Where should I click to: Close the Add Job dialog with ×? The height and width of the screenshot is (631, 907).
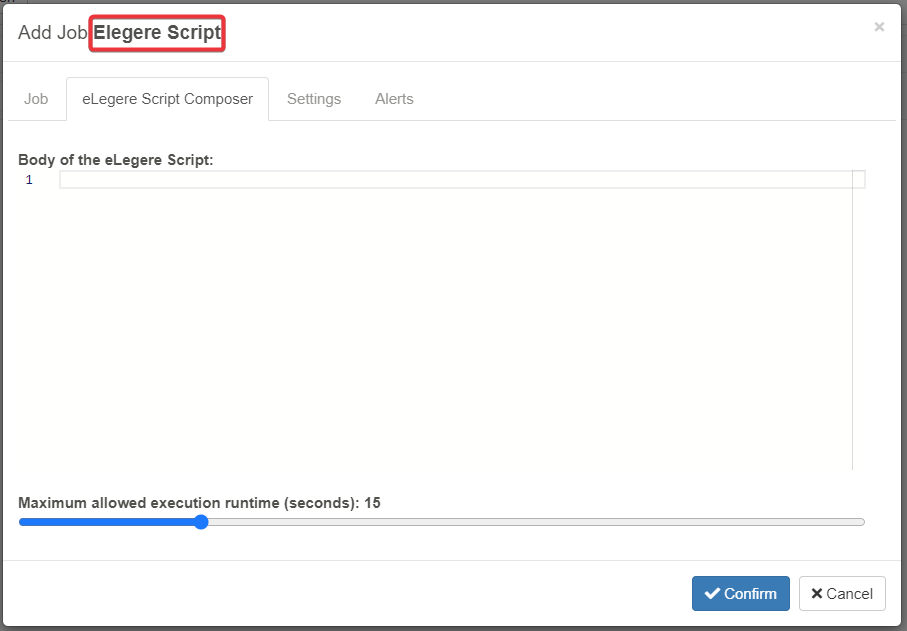(x=879, y=27)
